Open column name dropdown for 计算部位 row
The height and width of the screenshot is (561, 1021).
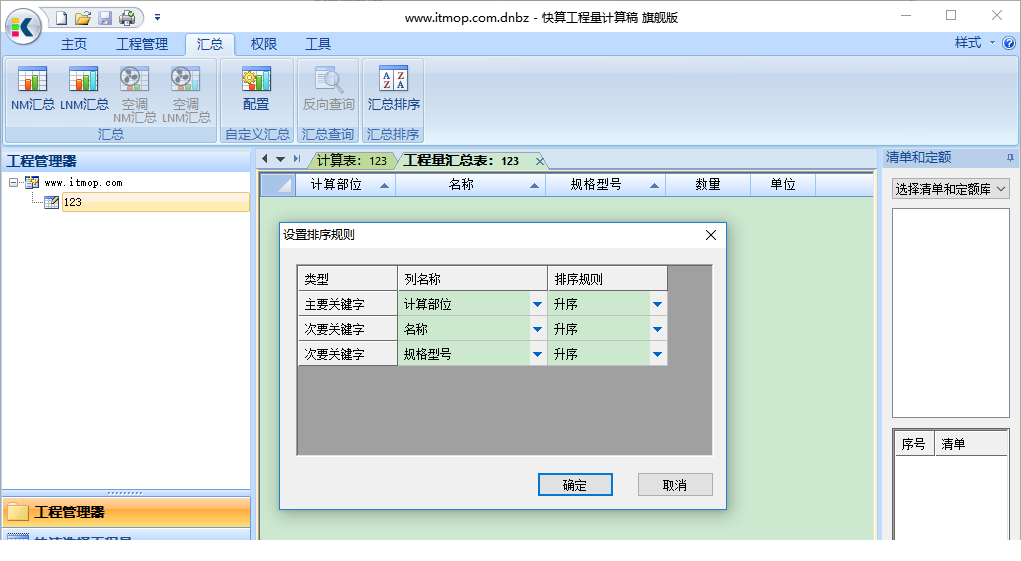tap(537, 305)
